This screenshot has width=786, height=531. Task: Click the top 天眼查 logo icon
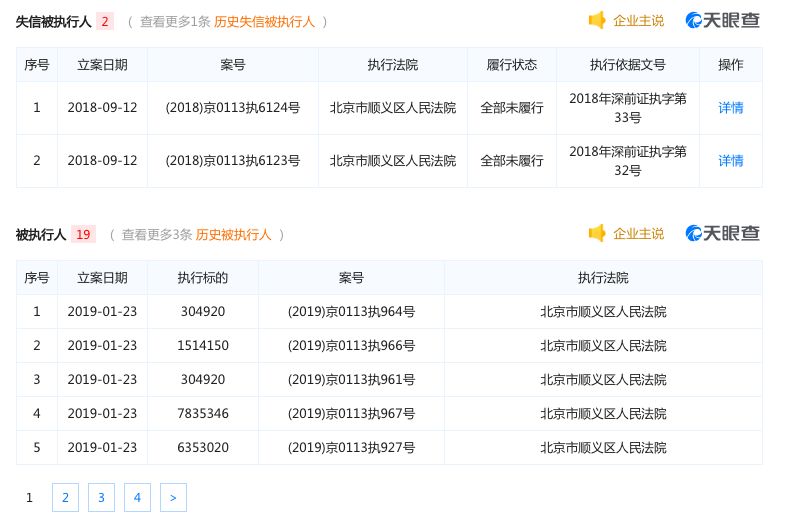pyautogui.click(x=695, y=20)
